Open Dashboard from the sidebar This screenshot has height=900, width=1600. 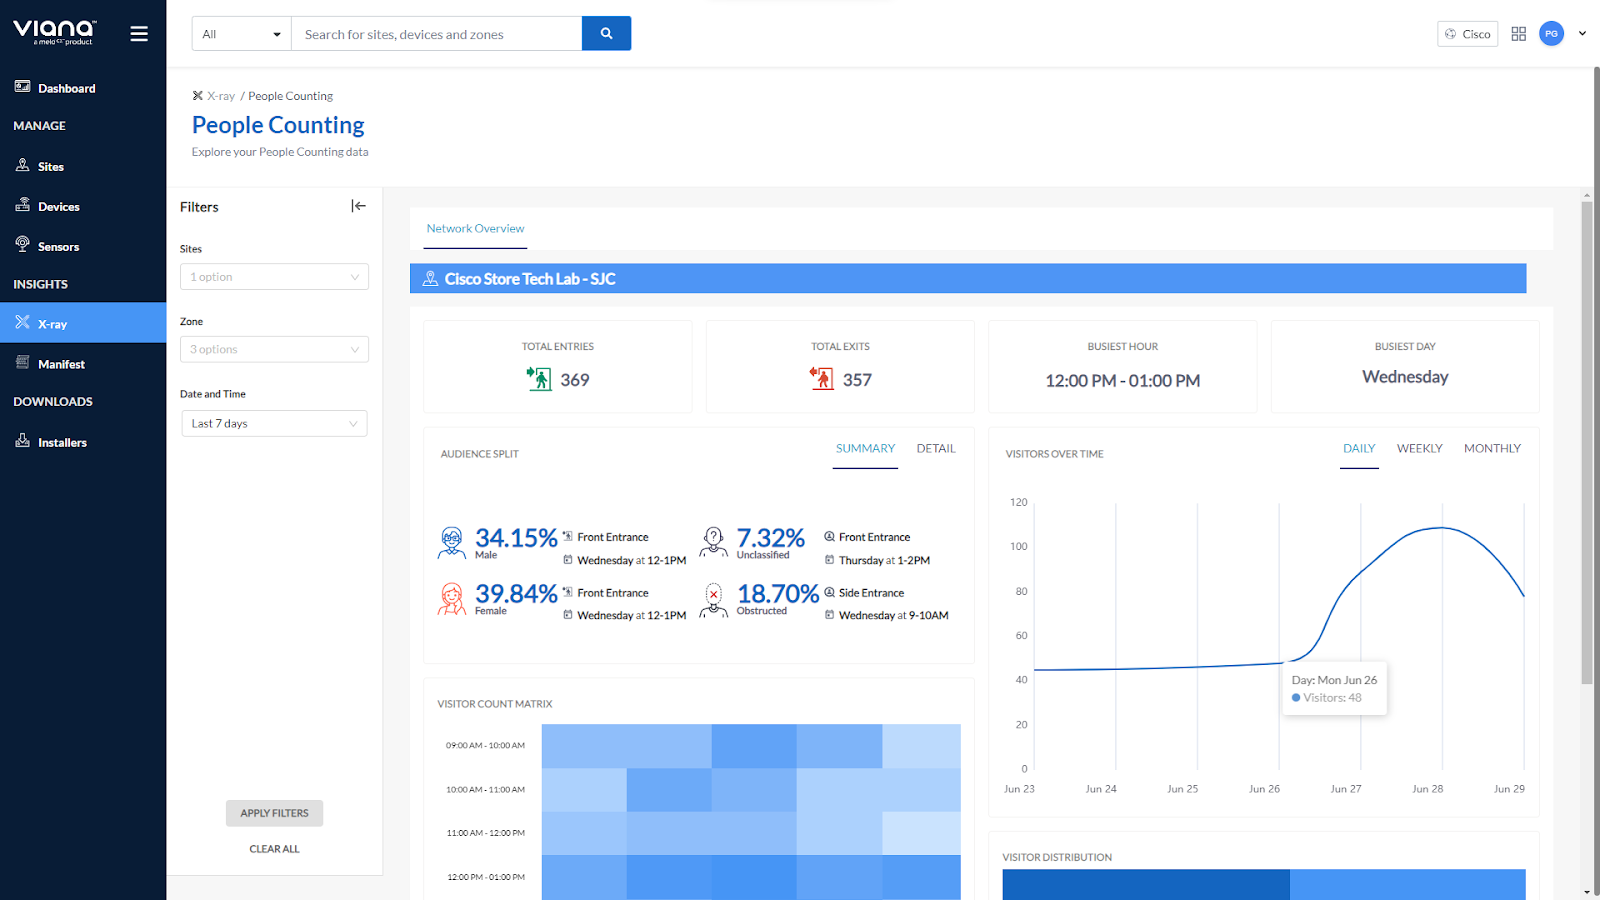tap(66, 88)
